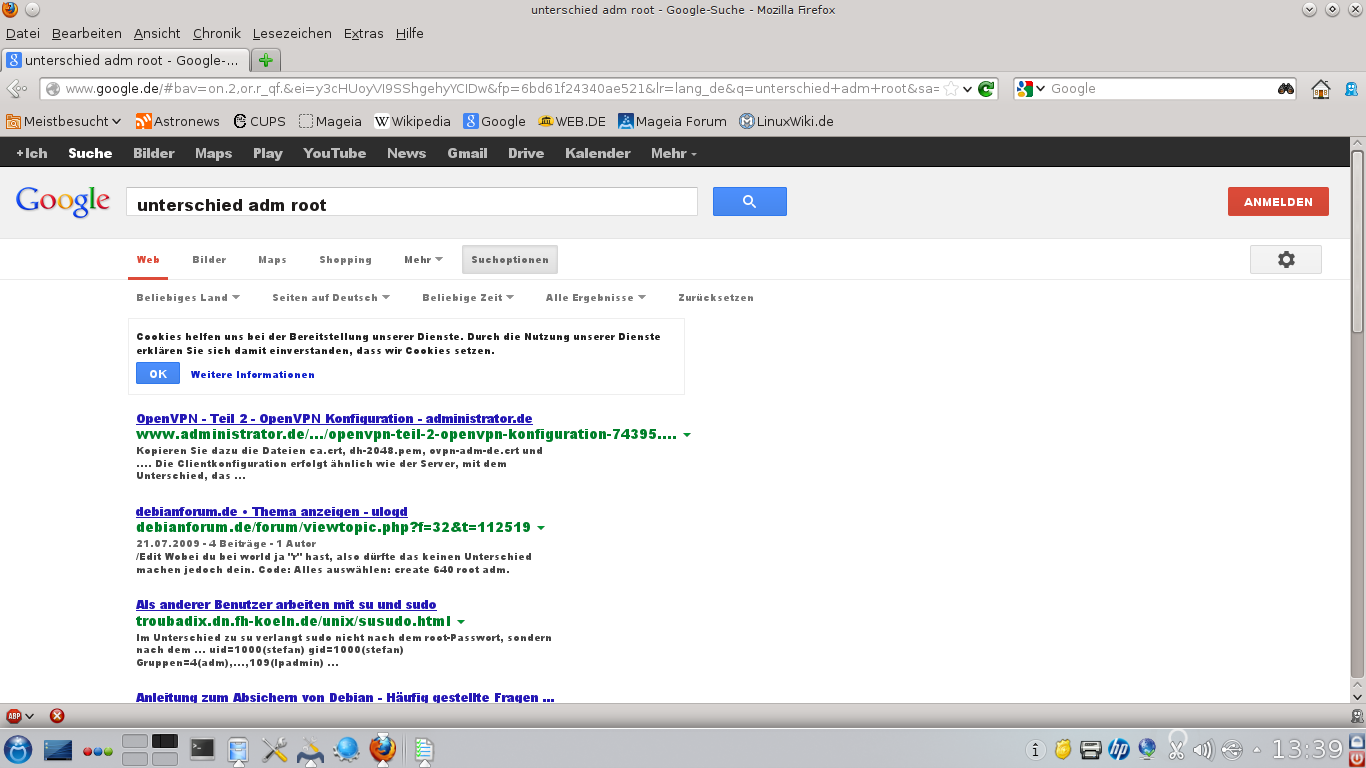Show desktop via blue panel icon

point(59,749)
